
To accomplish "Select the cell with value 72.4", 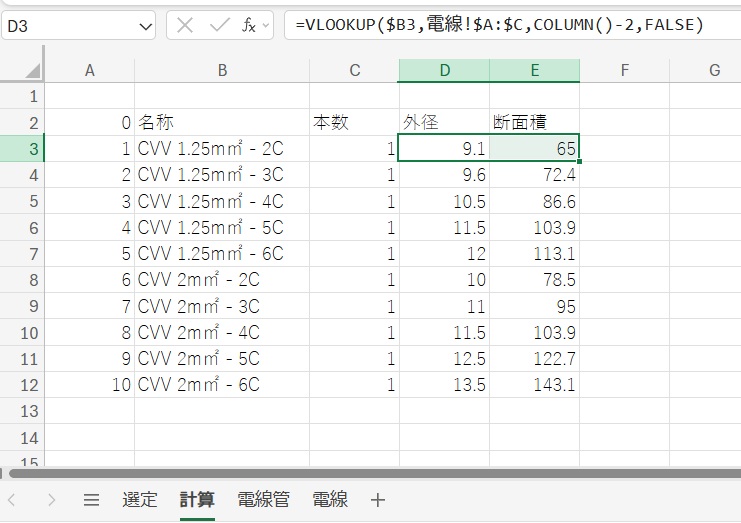I will (x=534, y=175).
